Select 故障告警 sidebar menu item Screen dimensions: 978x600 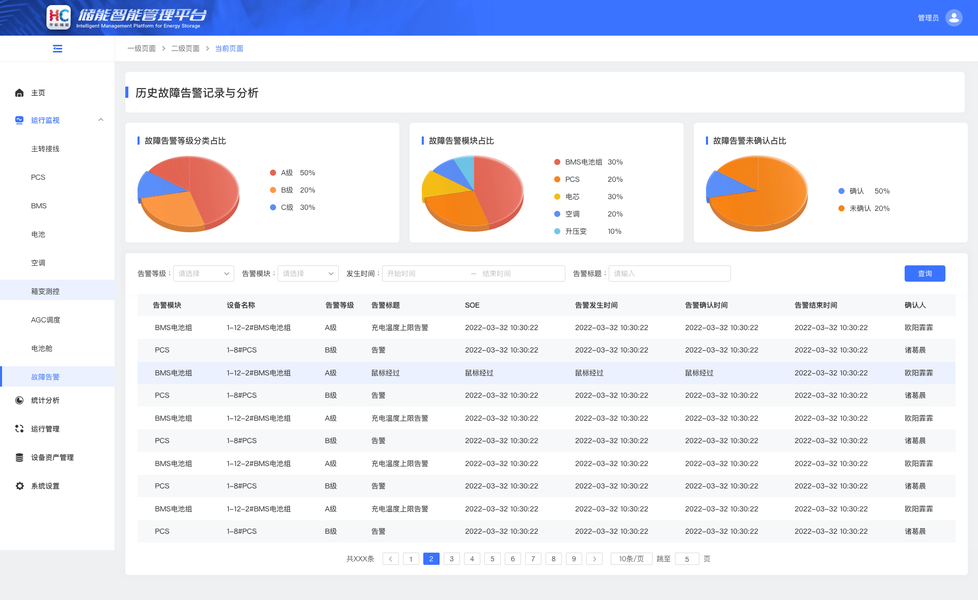click(x=57, y=377)
